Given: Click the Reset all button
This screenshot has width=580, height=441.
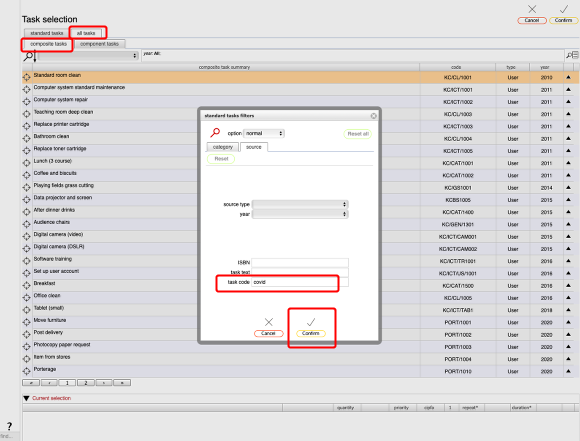Looking at the screenshot, I should [358, 134].
